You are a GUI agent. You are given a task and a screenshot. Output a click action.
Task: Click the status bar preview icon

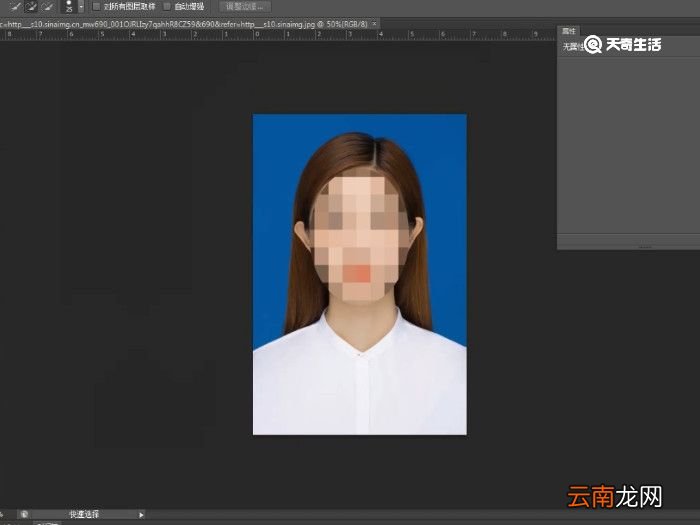[x=24, y=514]
